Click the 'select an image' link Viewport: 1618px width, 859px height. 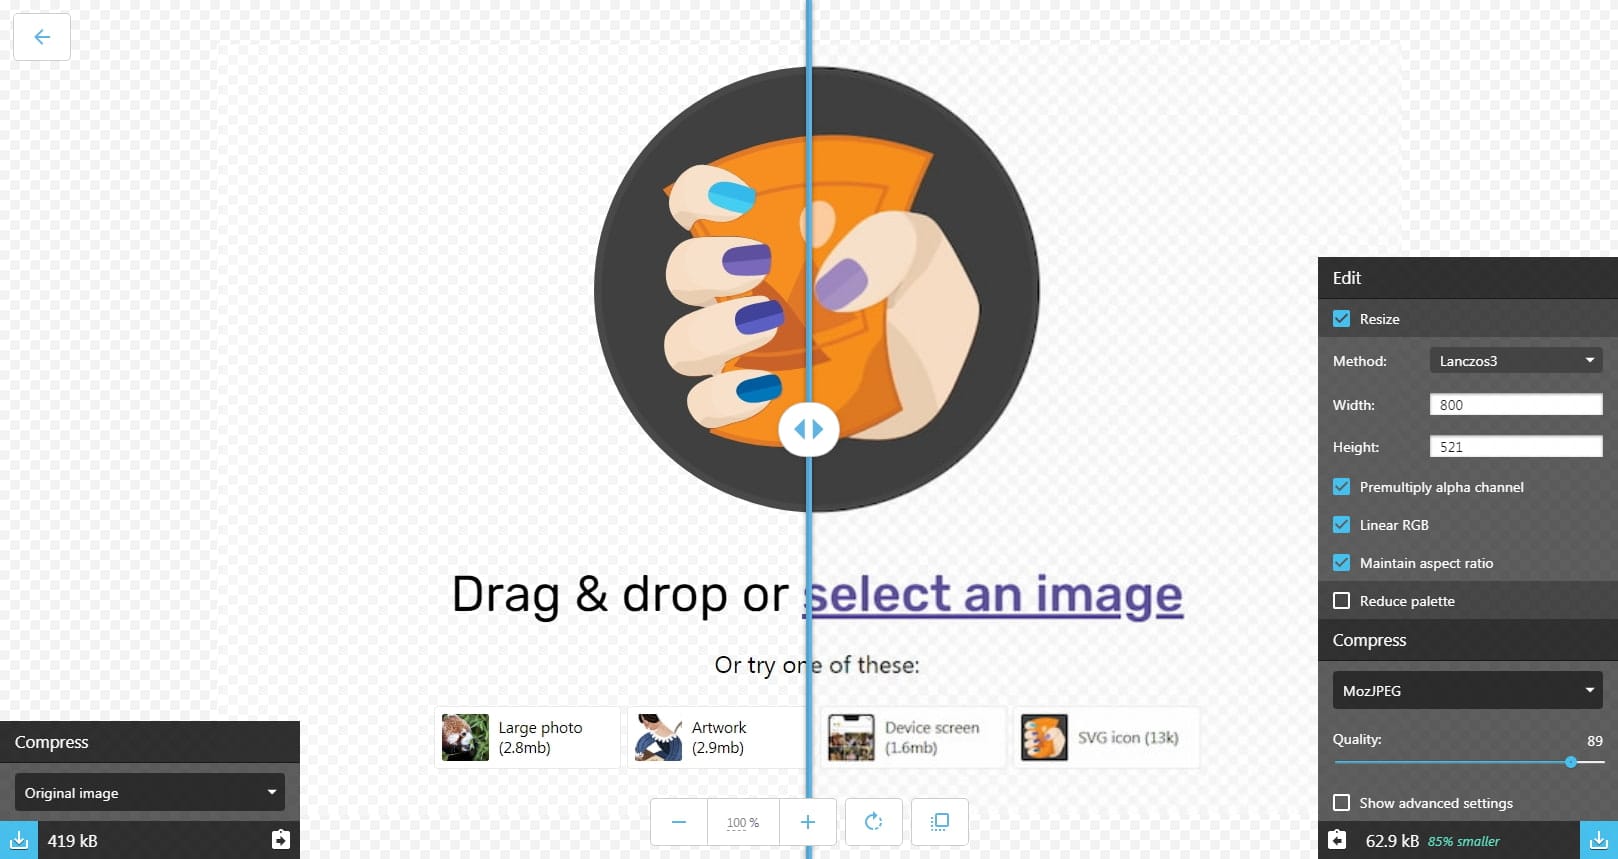tap(994, 595)
